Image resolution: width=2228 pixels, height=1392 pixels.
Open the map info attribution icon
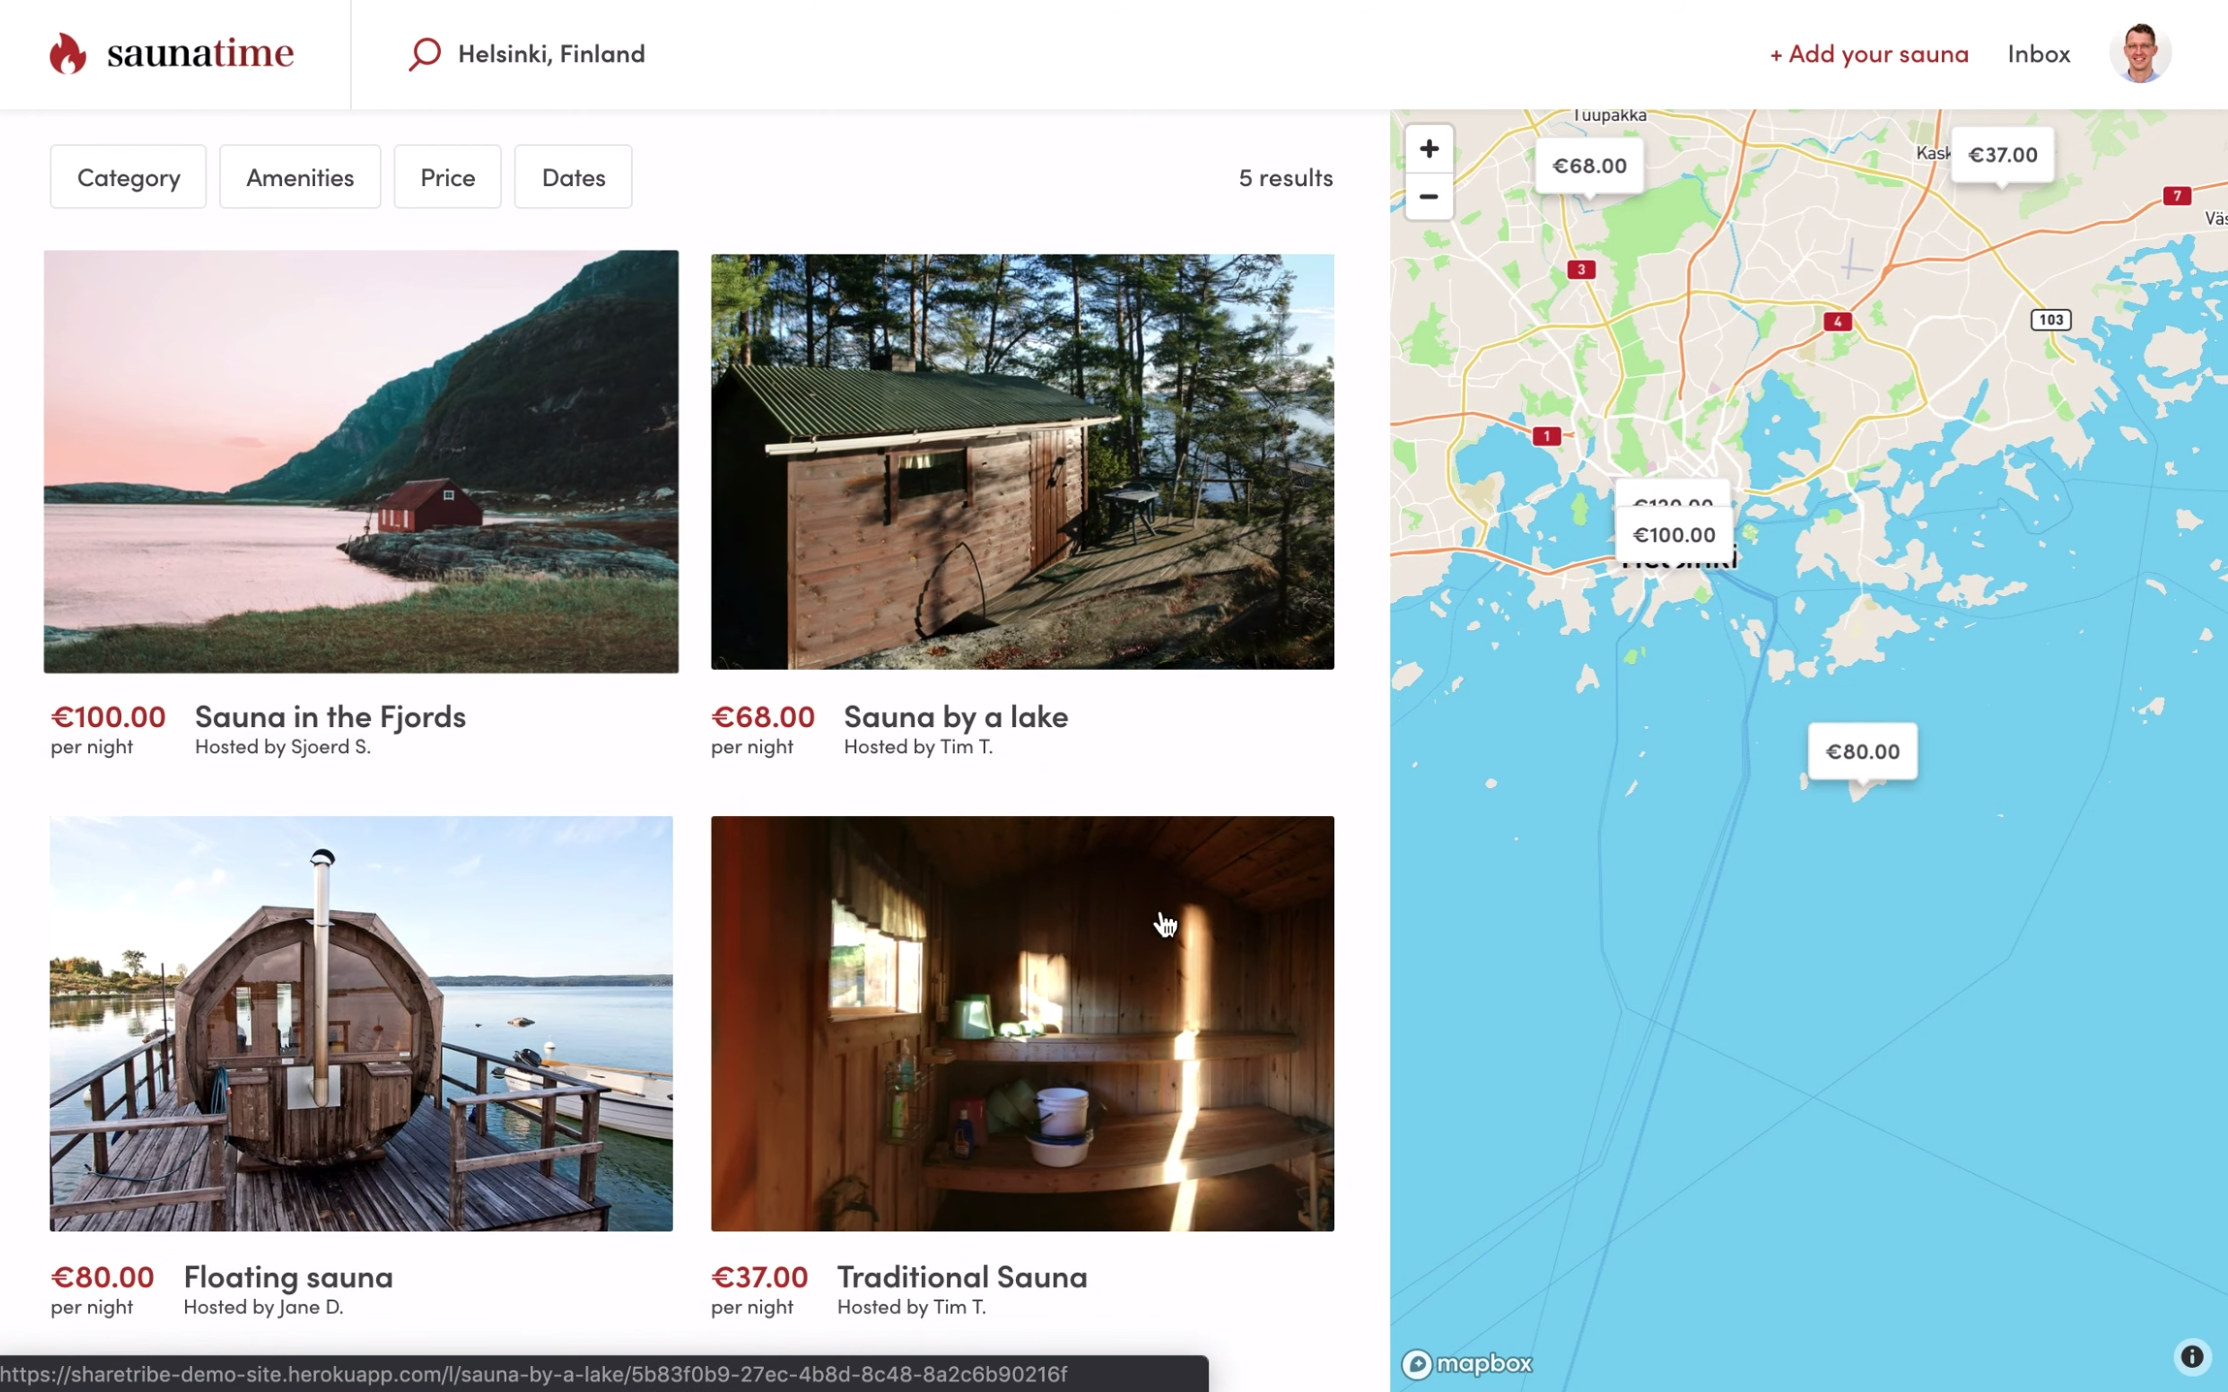point(2191,1356)
